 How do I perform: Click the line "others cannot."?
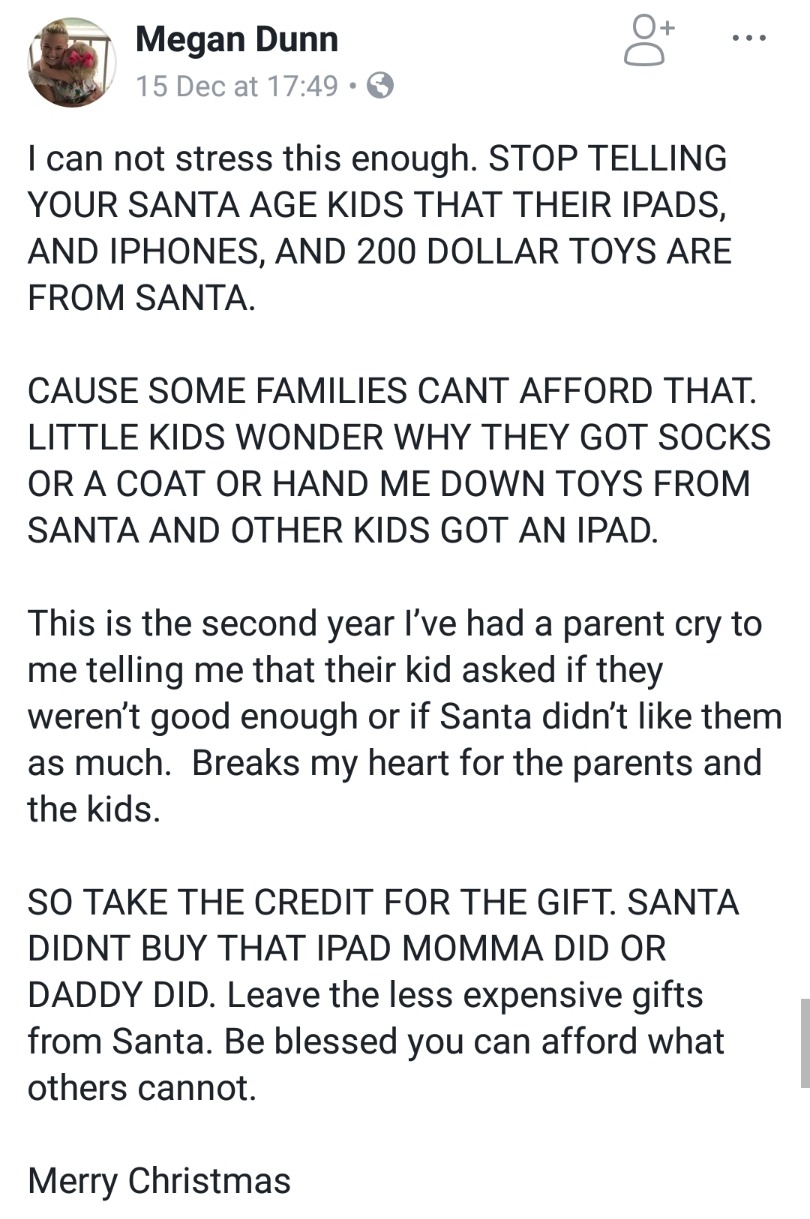point(142,1087)
